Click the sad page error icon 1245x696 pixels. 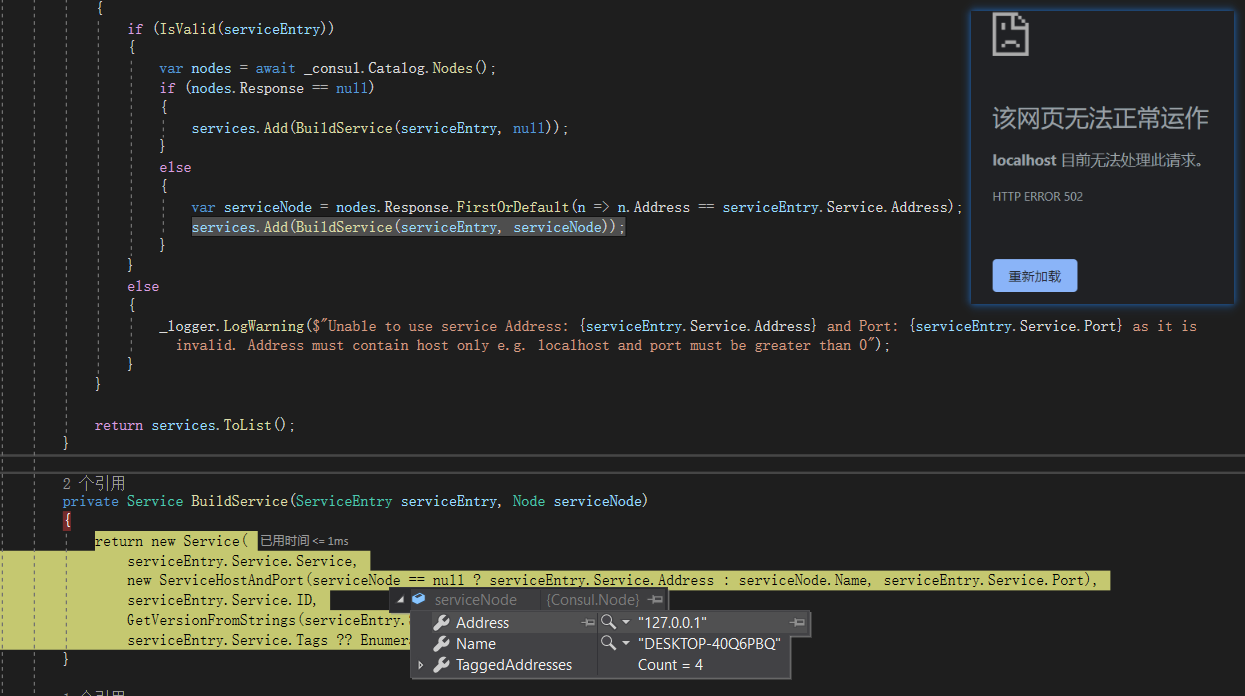1010,34
